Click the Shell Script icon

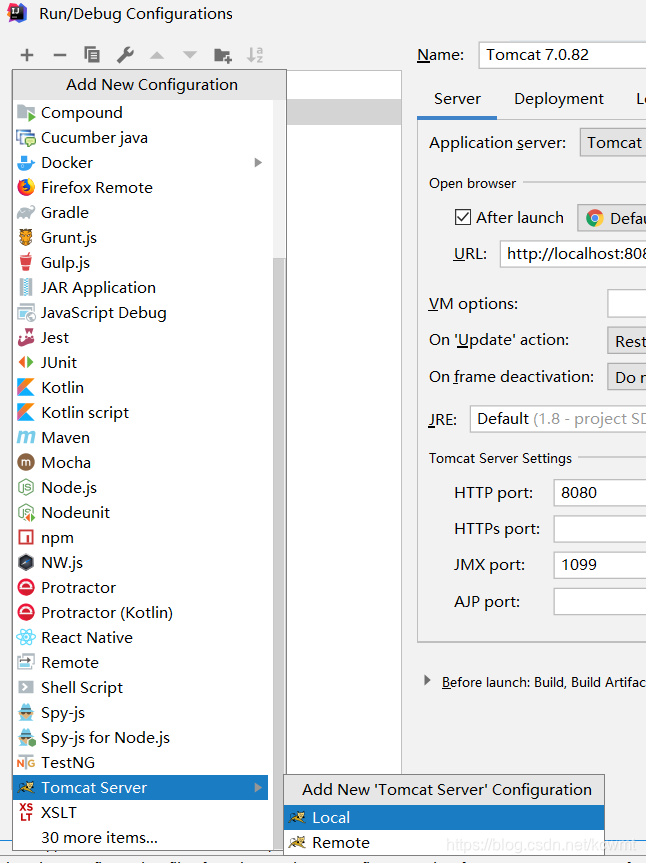click(26, 687)
